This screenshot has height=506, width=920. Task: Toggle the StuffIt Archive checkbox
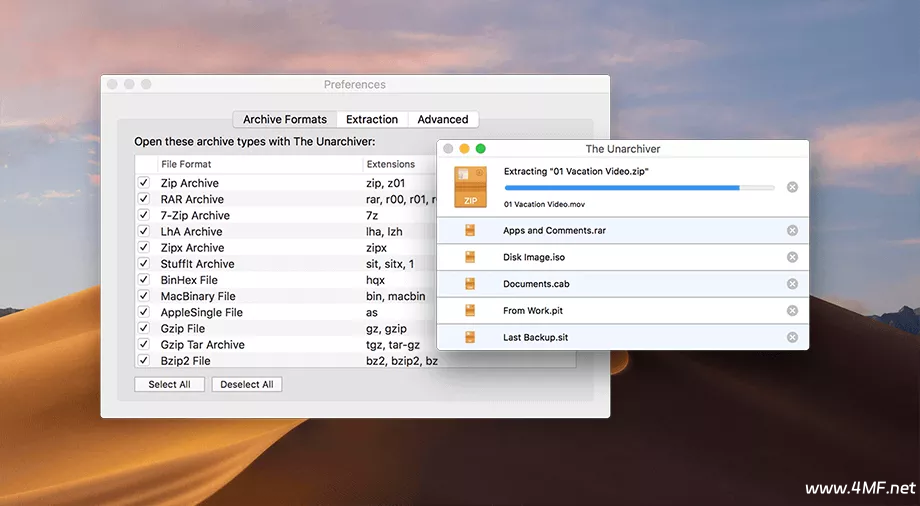point(144,264)
